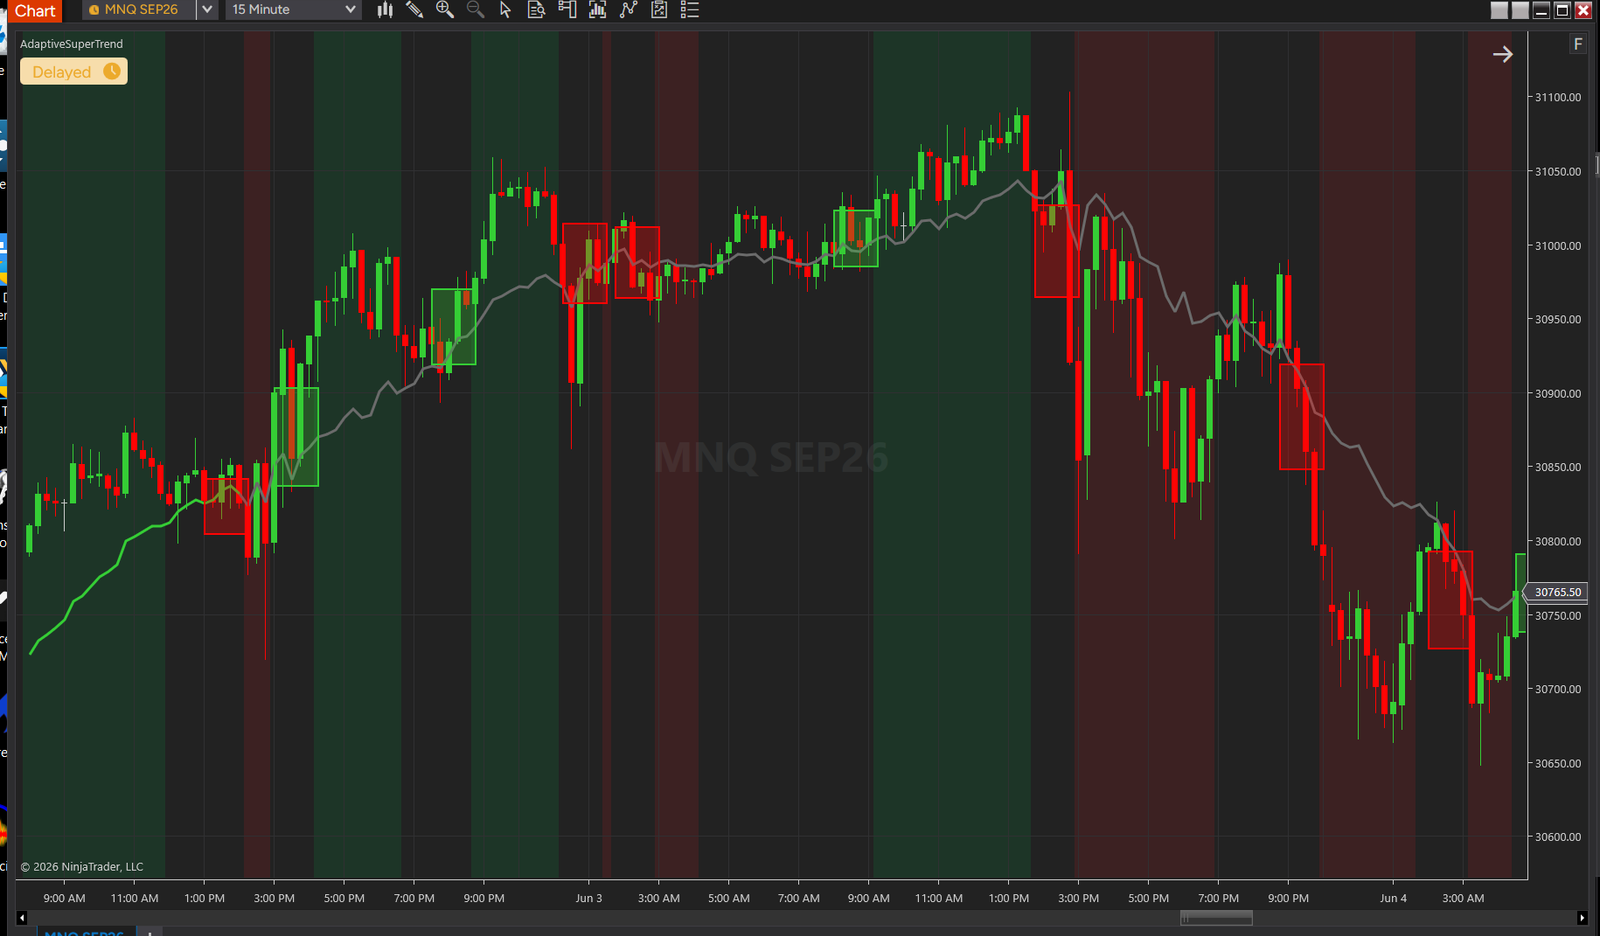The image size is (1600, 936).
Task: Click the 31000.00 price axis label
Action: click(1558, 245)
